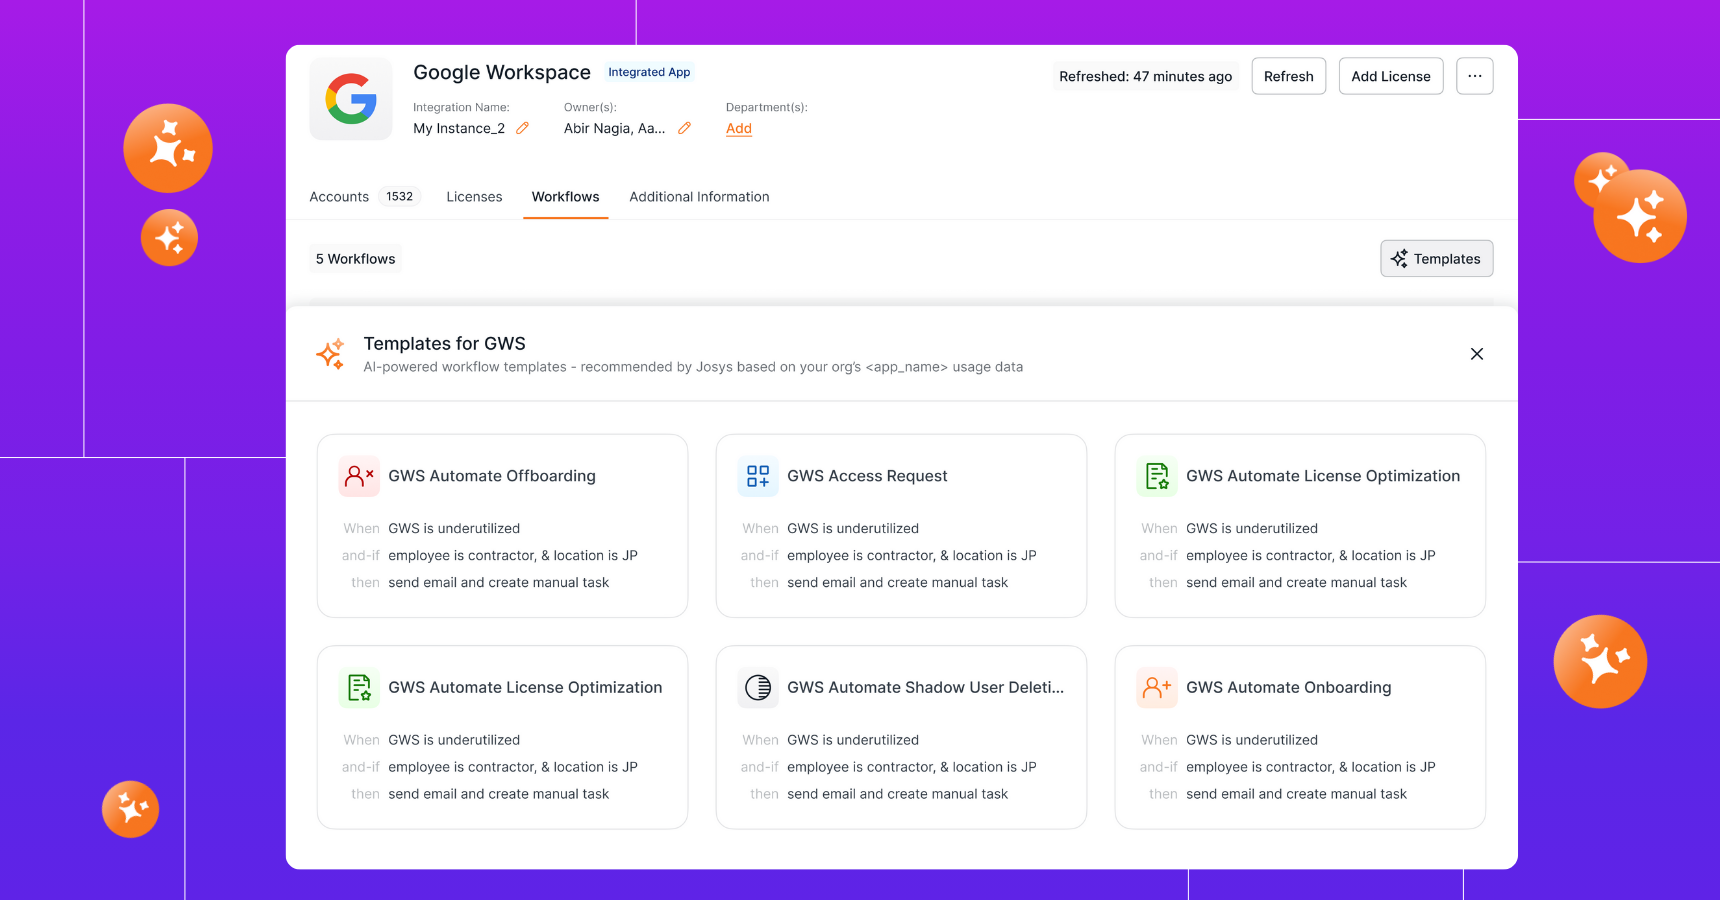
Task: Click the Templates for GWS heading
Action: tap(444, 344)
